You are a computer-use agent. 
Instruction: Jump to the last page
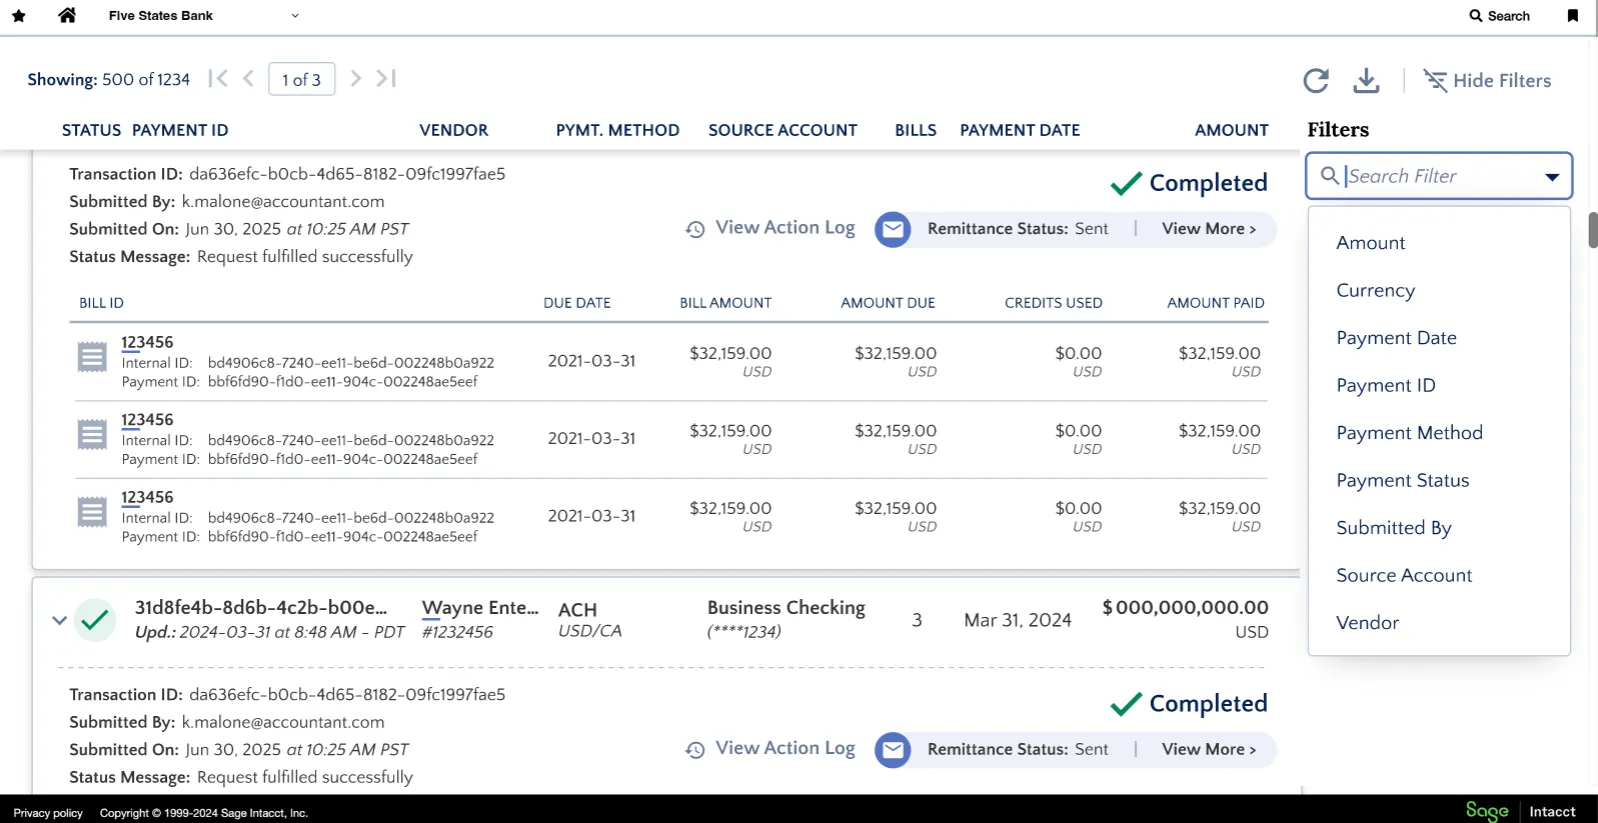386,78
